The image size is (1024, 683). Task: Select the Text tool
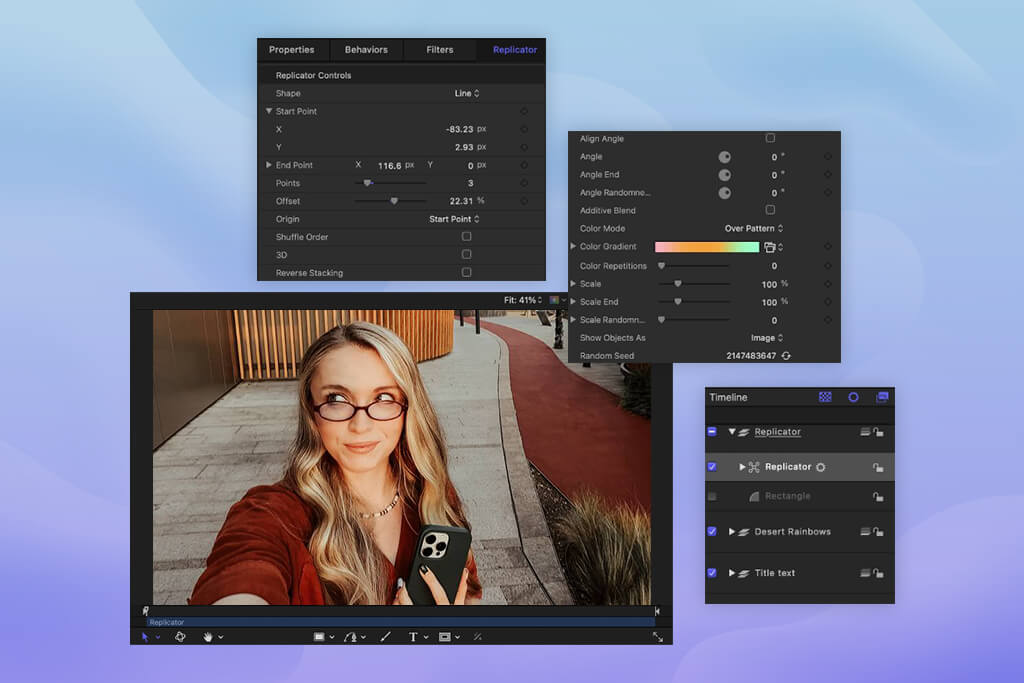[413, 637]
